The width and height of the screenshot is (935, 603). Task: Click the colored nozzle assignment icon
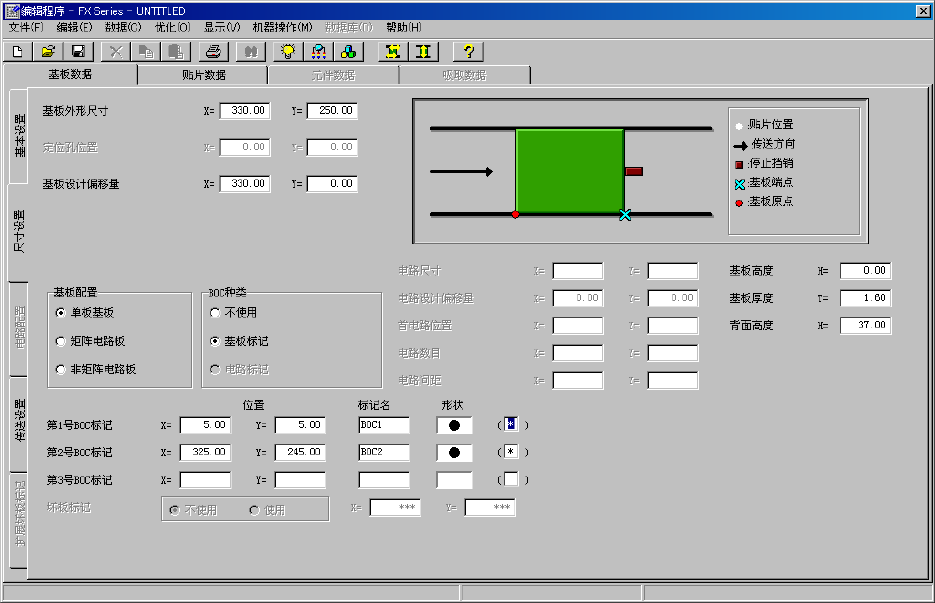coord(319,52)
